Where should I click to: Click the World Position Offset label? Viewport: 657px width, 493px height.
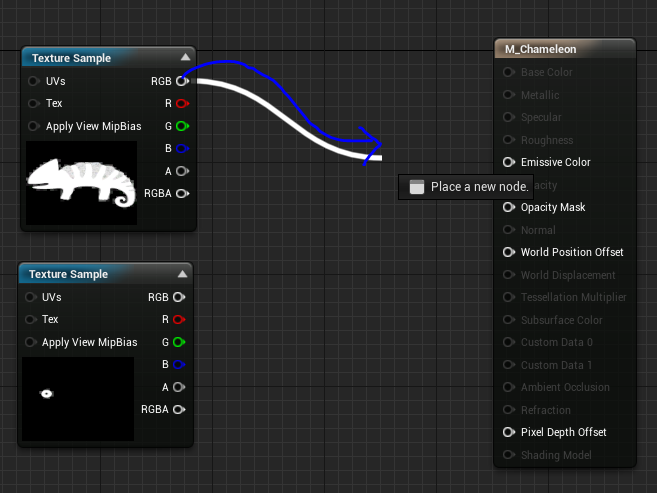pyautogui.click(x=572, y=252)
